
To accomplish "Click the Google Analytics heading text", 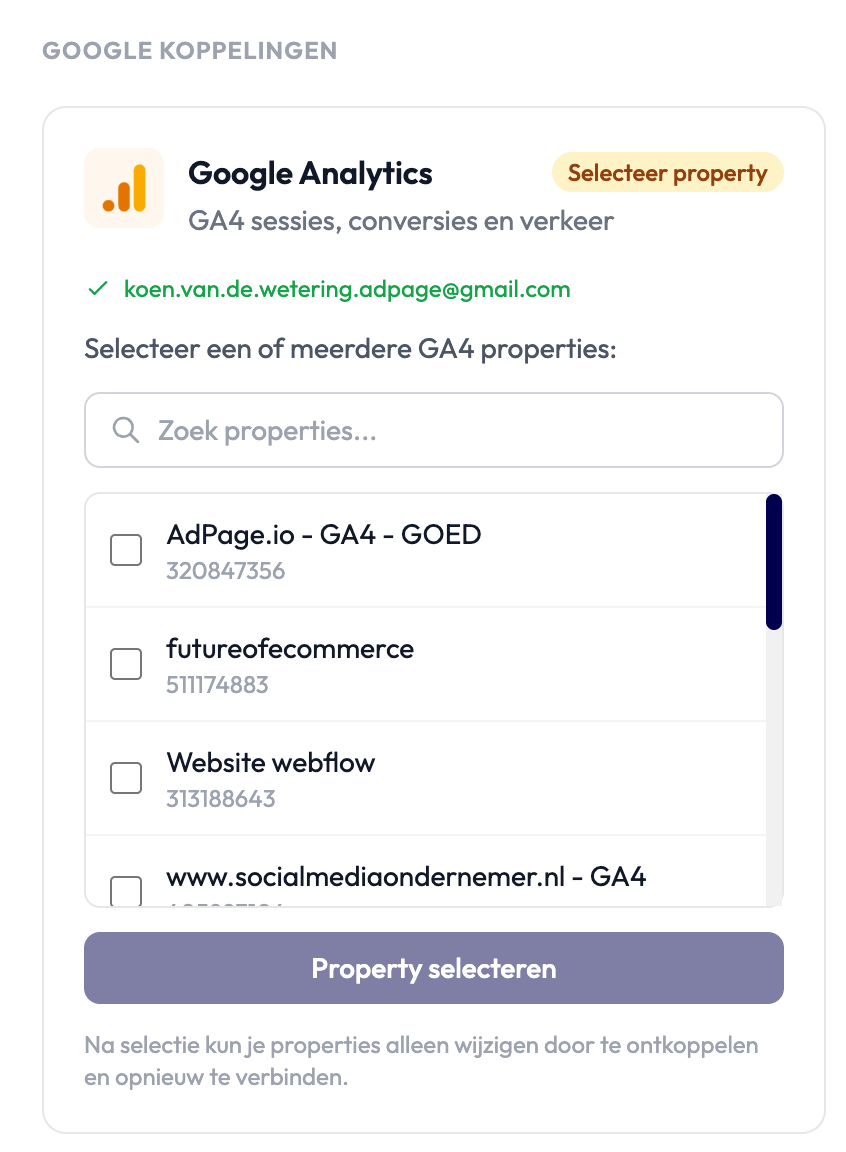I will 310,173.
